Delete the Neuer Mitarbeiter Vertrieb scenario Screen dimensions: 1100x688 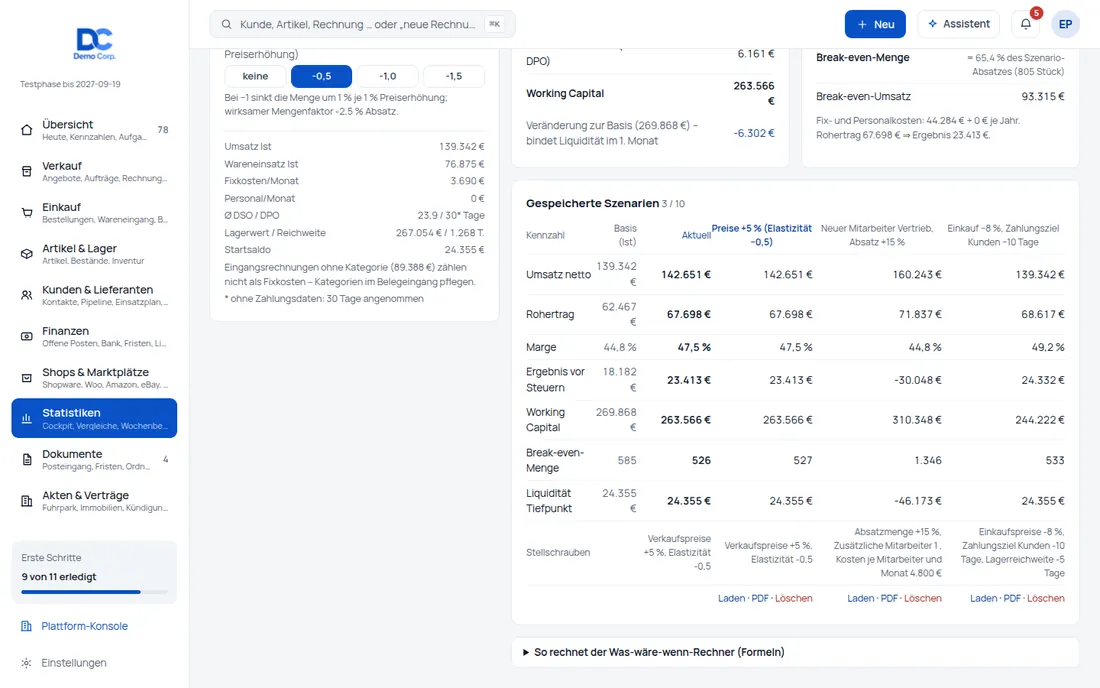point(923,598)
